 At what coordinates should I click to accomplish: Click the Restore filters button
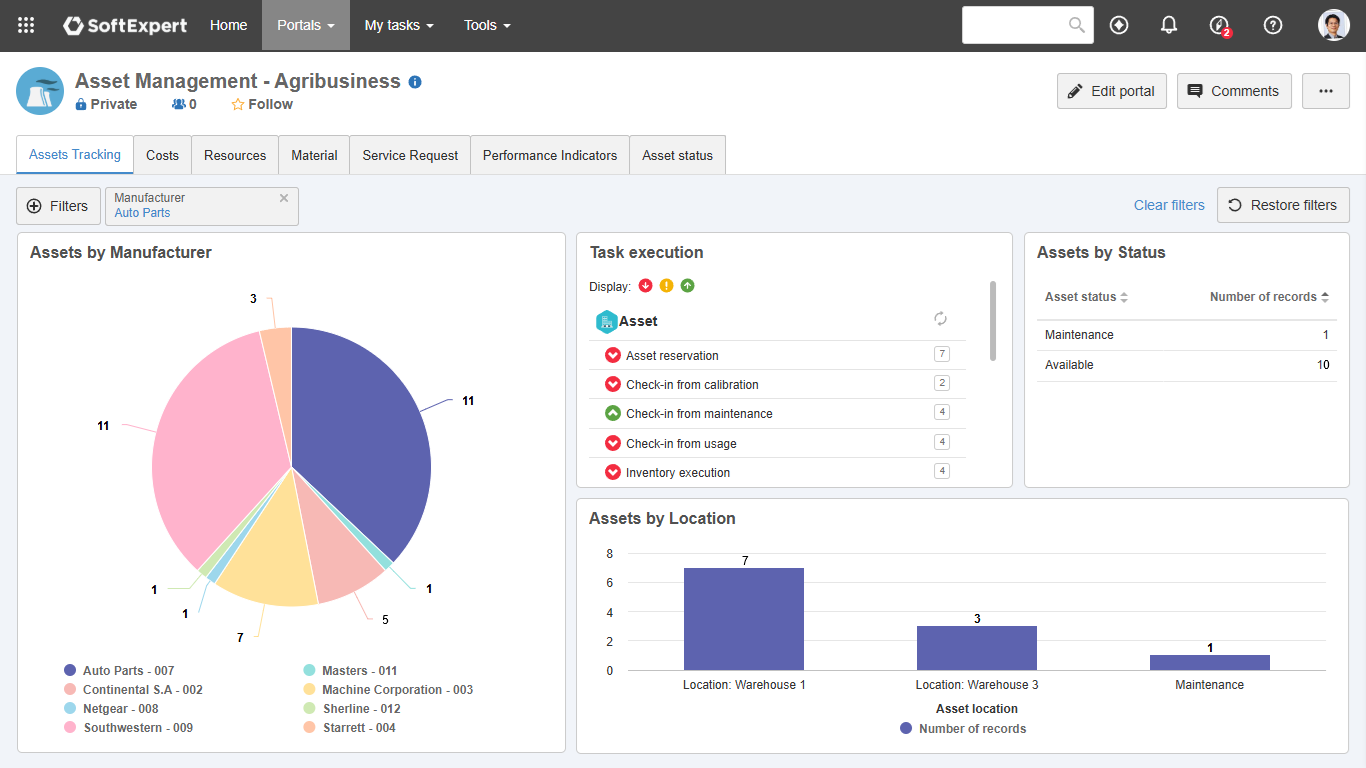pyautogui.click(x=1283, y=205)
